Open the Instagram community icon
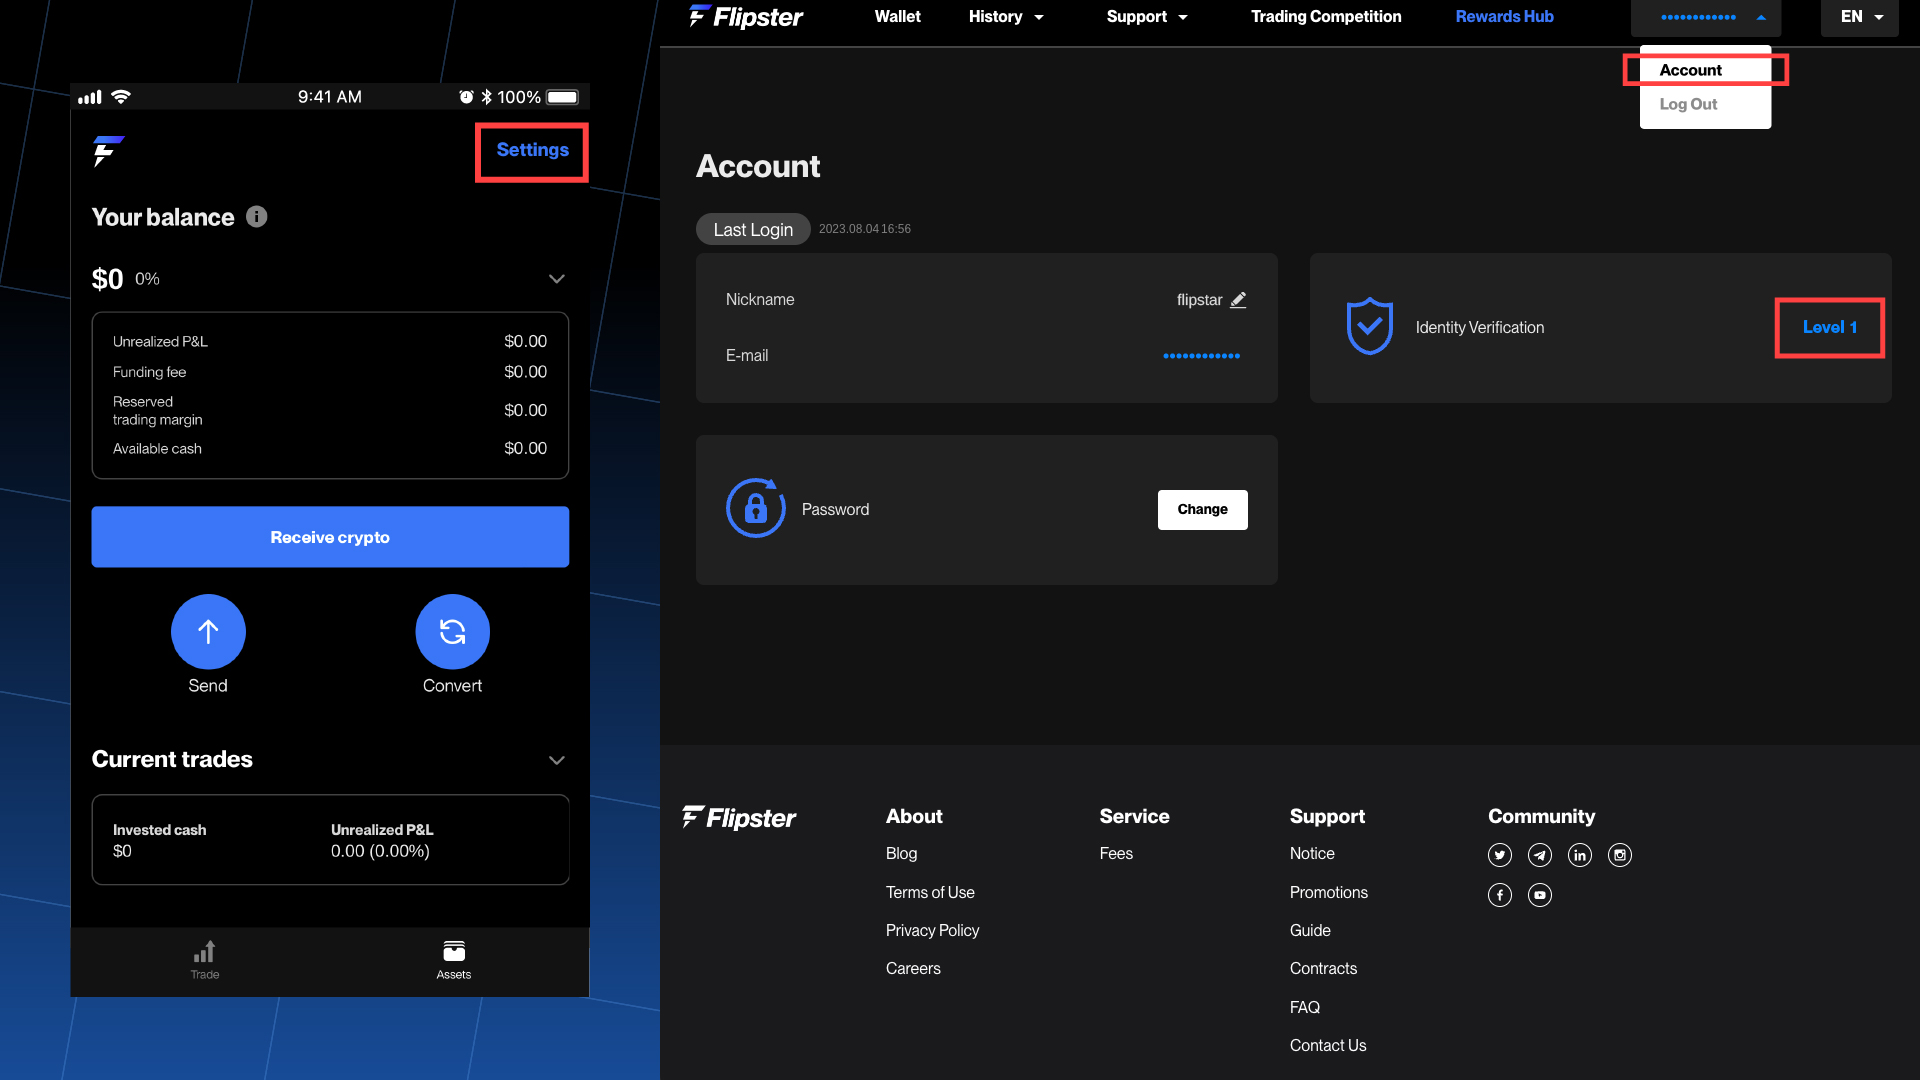The width and height of the screenshot is (1920, 1080). 1620,855
